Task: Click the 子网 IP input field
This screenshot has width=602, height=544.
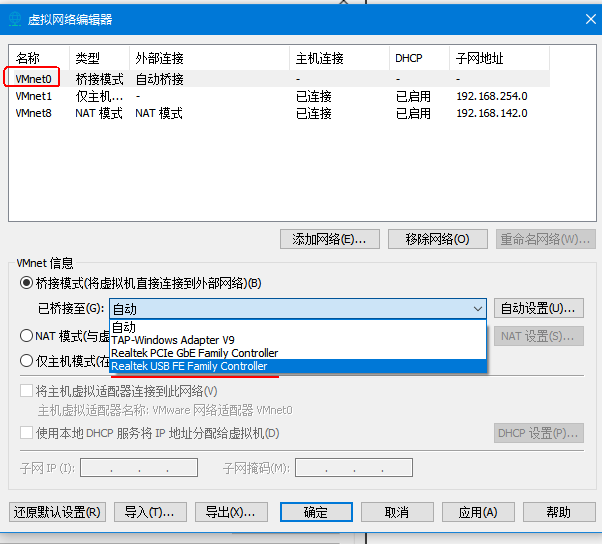Action: (x=139, y=467)
